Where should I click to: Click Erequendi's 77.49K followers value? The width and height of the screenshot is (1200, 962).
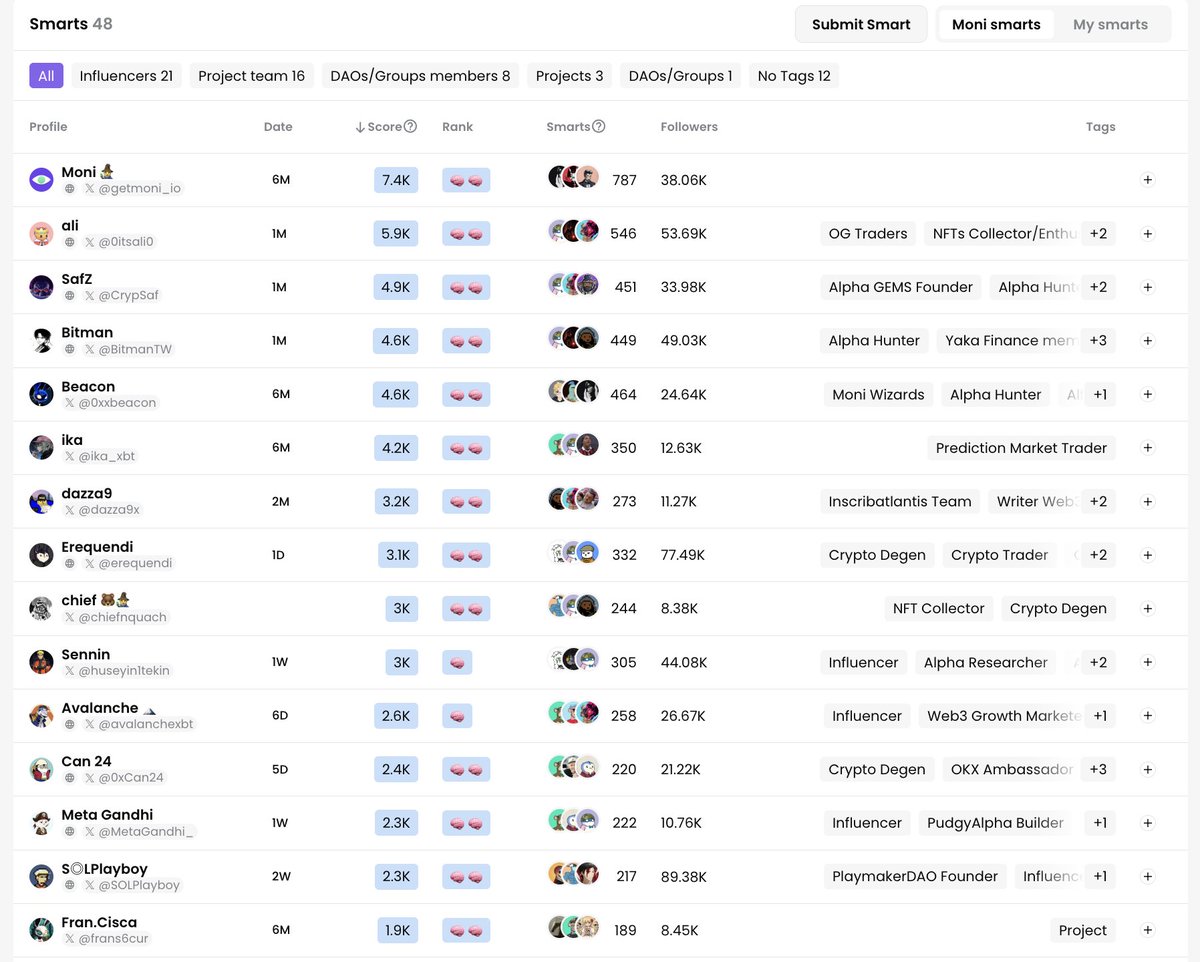pos(685,555)
